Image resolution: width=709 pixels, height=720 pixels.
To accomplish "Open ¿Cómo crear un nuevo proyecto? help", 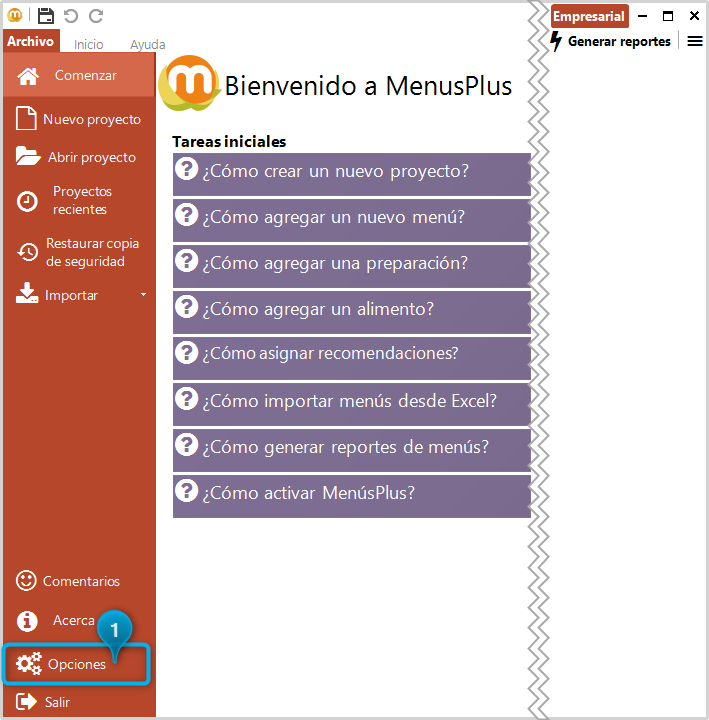I will tap(352, 174).
